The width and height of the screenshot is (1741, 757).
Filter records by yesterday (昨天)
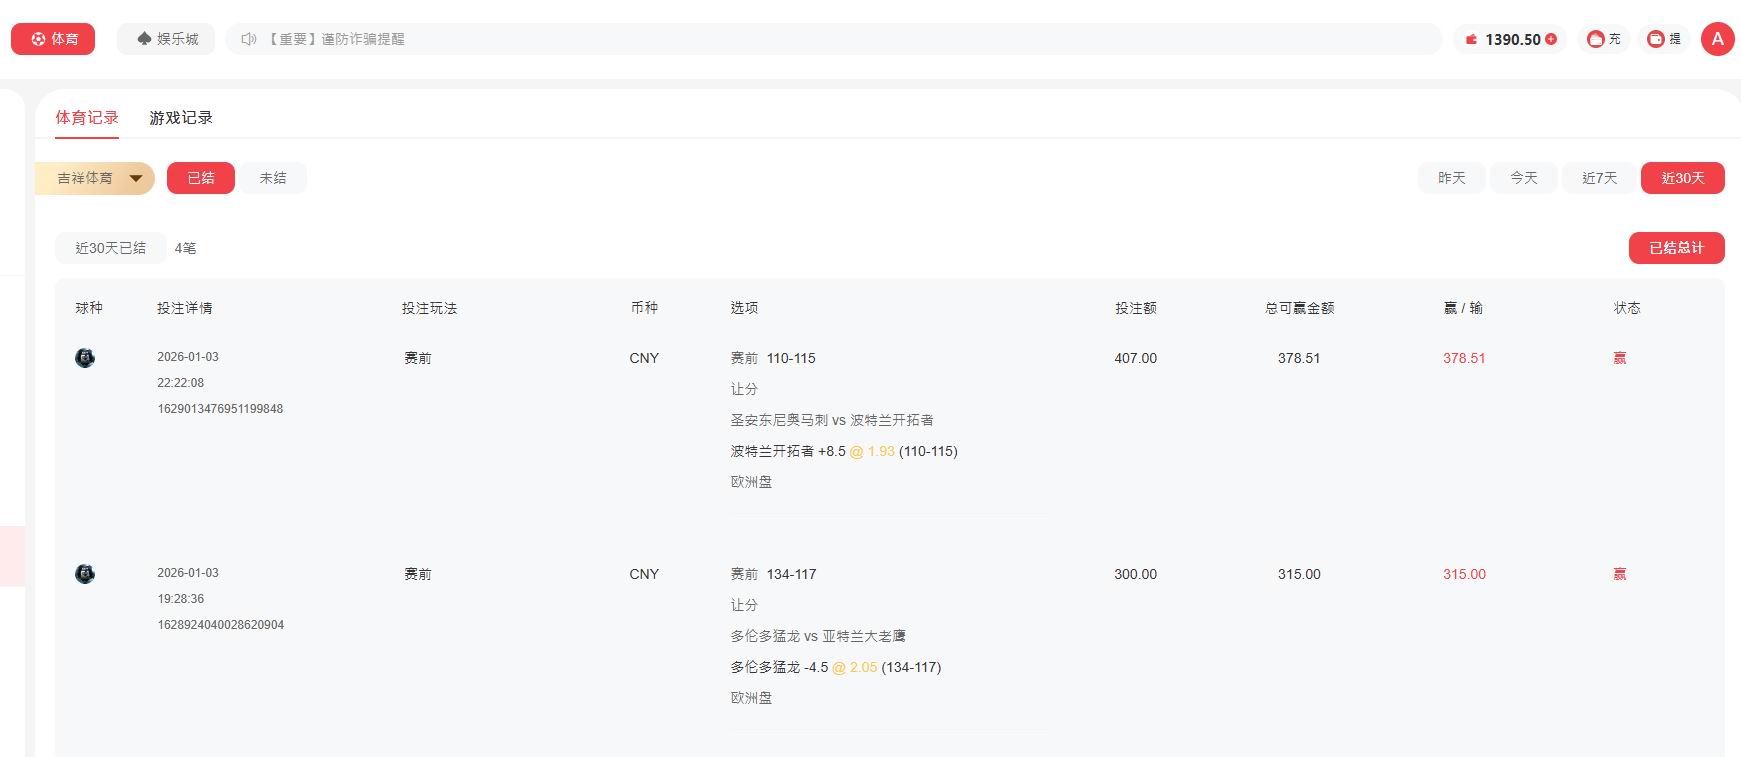[1451, 178]
